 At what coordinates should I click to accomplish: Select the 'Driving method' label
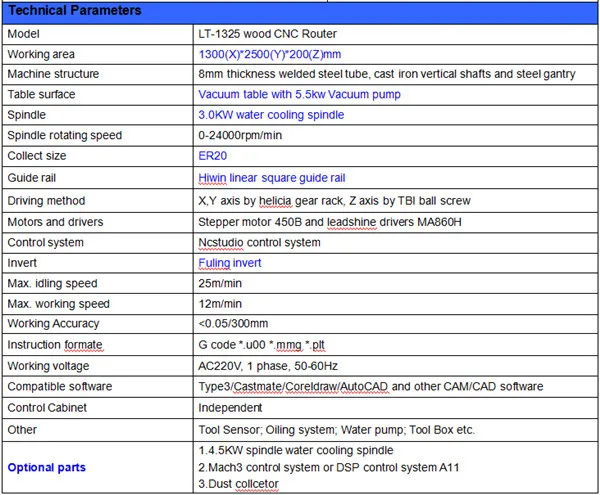(x=46, y=201)
